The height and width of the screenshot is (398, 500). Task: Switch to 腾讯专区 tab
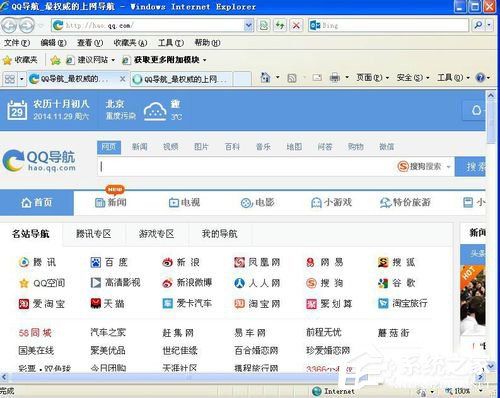94,234
